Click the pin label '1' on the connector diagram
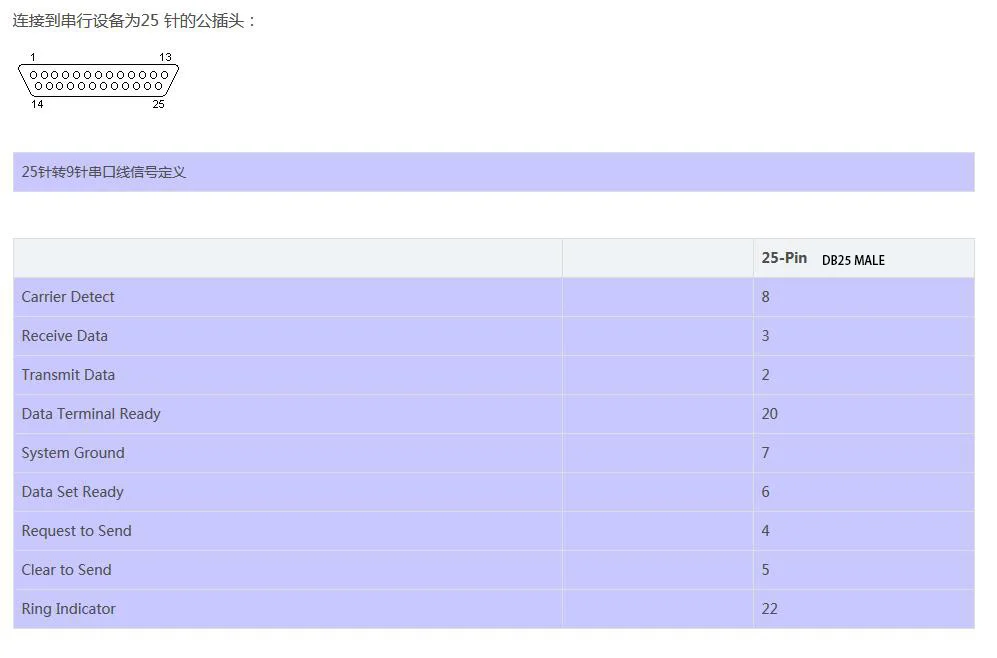This screenshot has width=997, height=658. click(x=33, y=57)
